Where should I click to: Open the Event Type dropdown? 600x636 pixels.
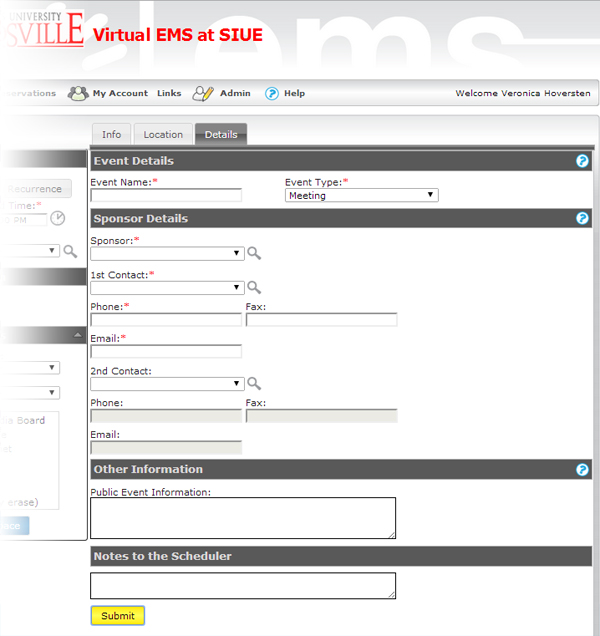[361, 196]
